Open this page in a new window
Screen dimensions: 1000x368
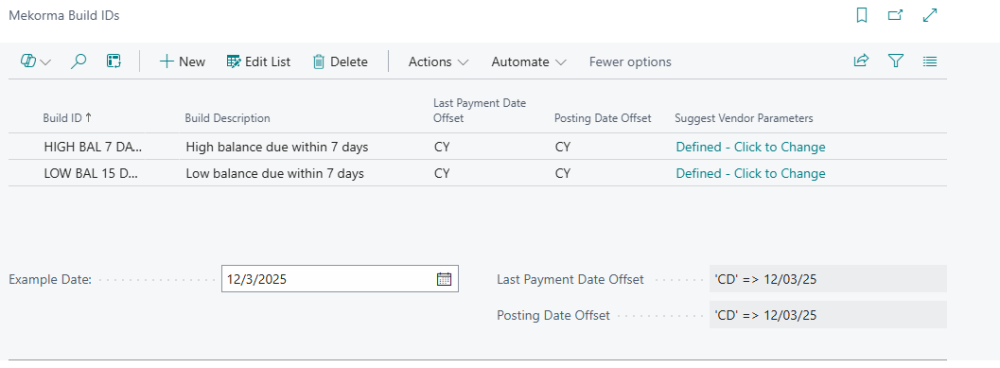pyautogui.click(x=895, y=16)
